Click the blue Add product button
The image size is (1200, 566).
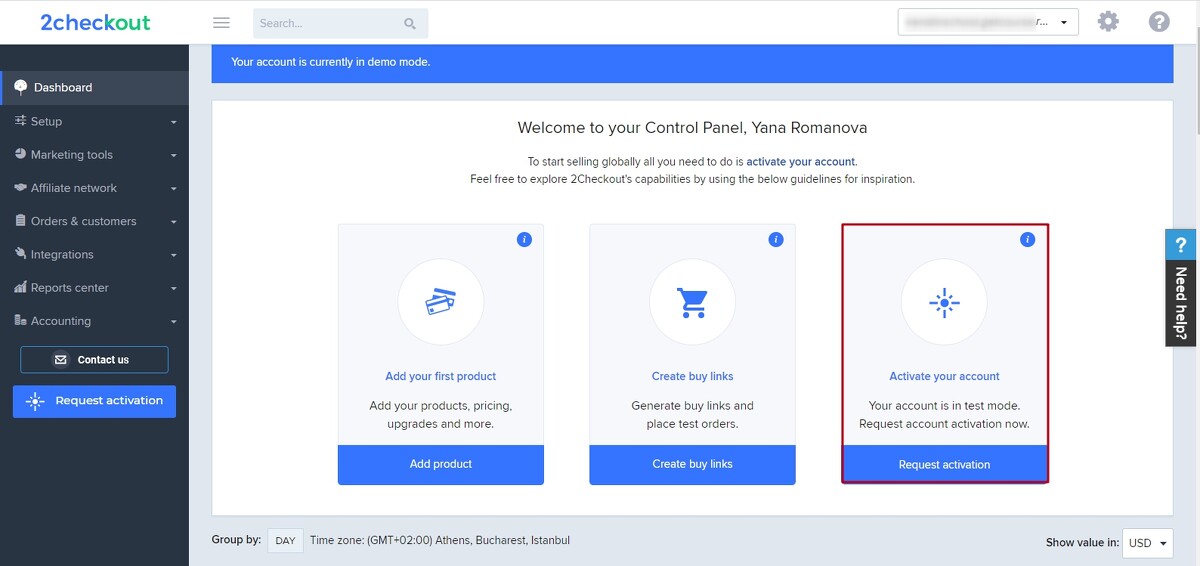coord(441,464)
